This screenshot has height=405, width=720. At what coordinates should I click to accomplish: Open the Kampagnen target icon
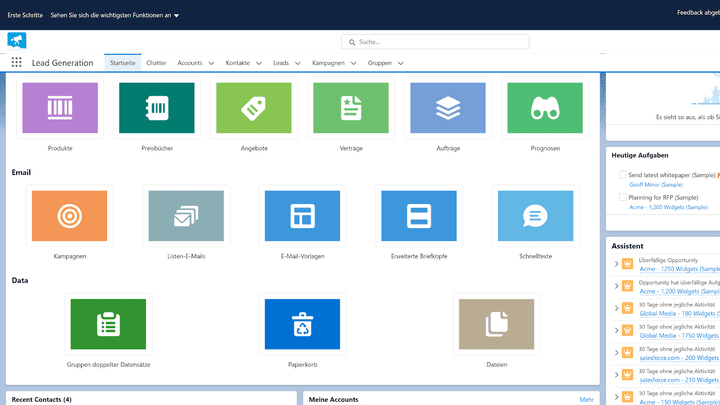click(69, 215)
